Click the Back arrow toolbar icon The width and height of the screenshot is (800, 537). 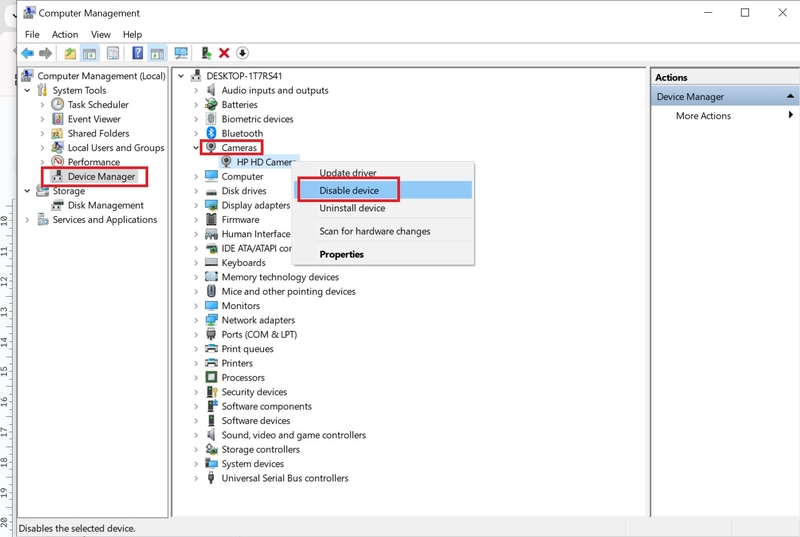pyautogui.click(x=28, y=53)
